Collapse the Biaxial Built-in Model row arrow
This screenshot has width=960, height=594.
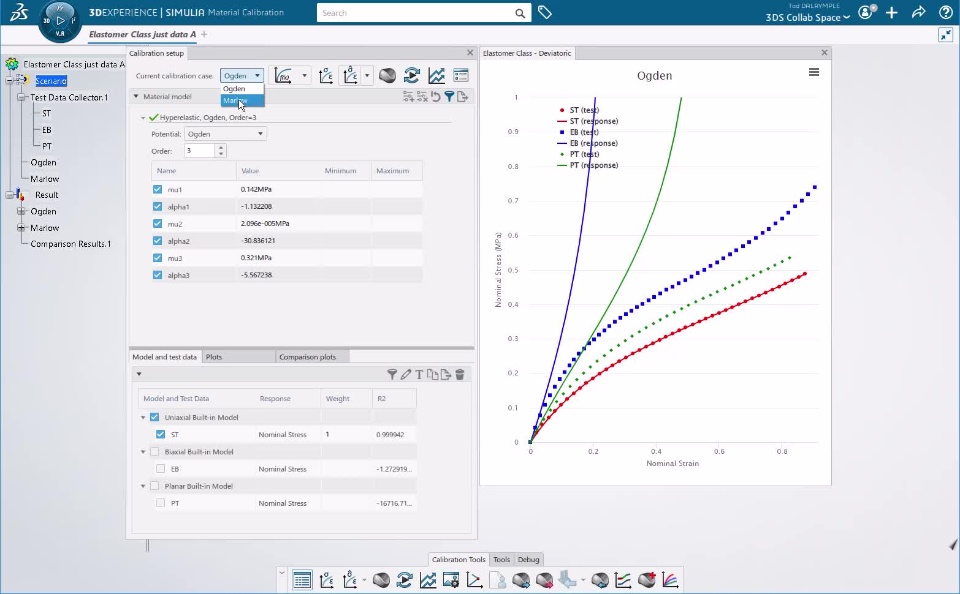tap(143, 452)
